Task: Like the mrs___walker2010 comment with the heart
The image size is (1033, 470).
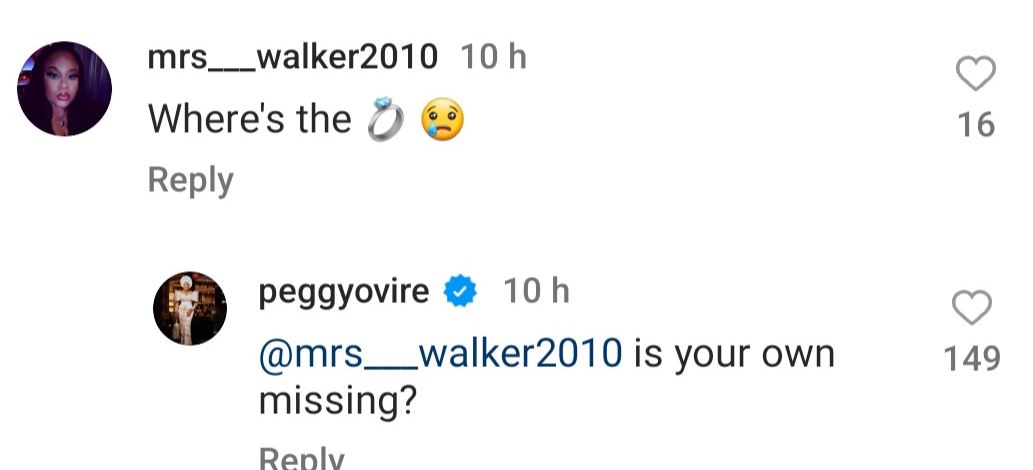Action: 975,75
